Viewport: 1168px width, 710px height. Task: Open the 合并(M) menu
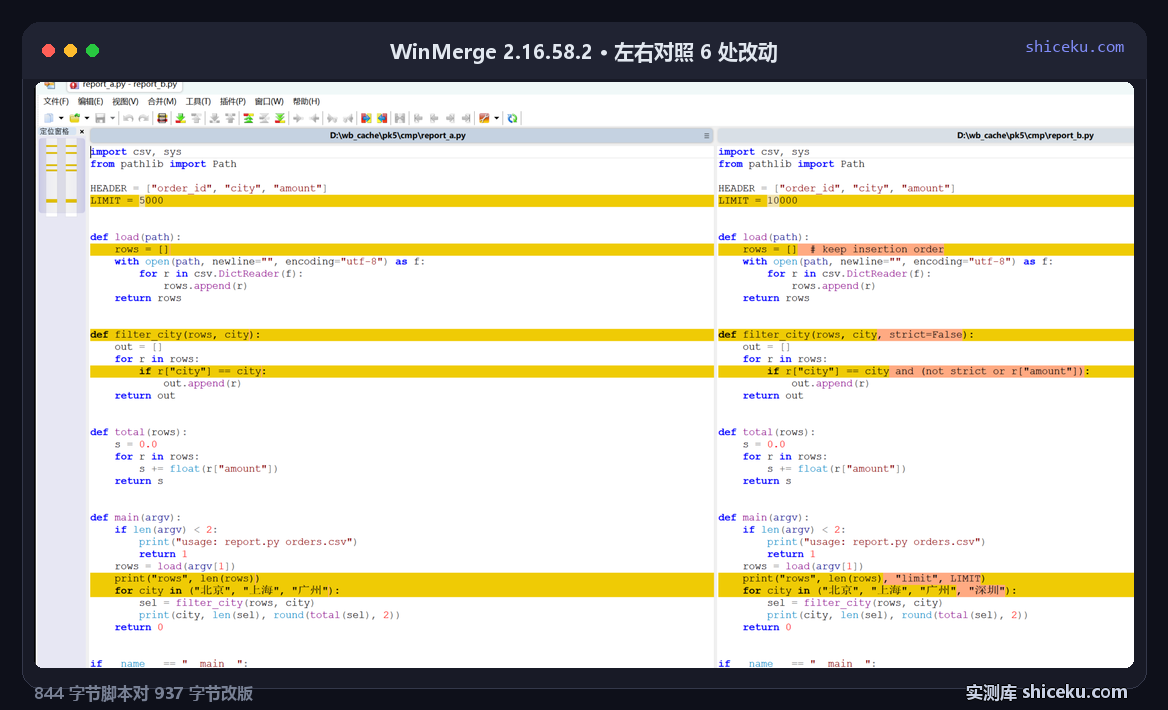tap(162, 101)
